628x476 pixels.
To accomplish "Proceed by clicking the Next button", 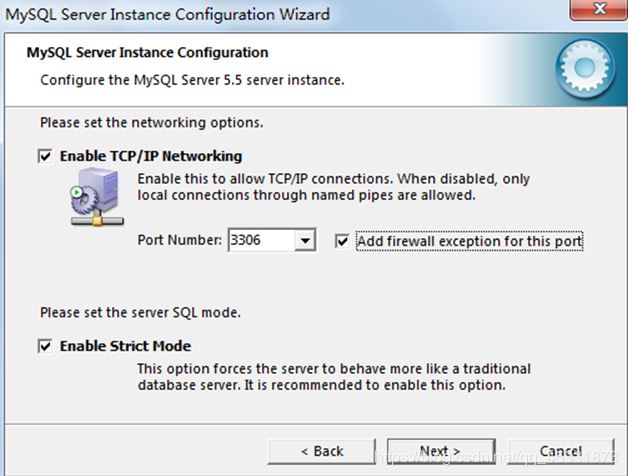I will tap(440, 451).
